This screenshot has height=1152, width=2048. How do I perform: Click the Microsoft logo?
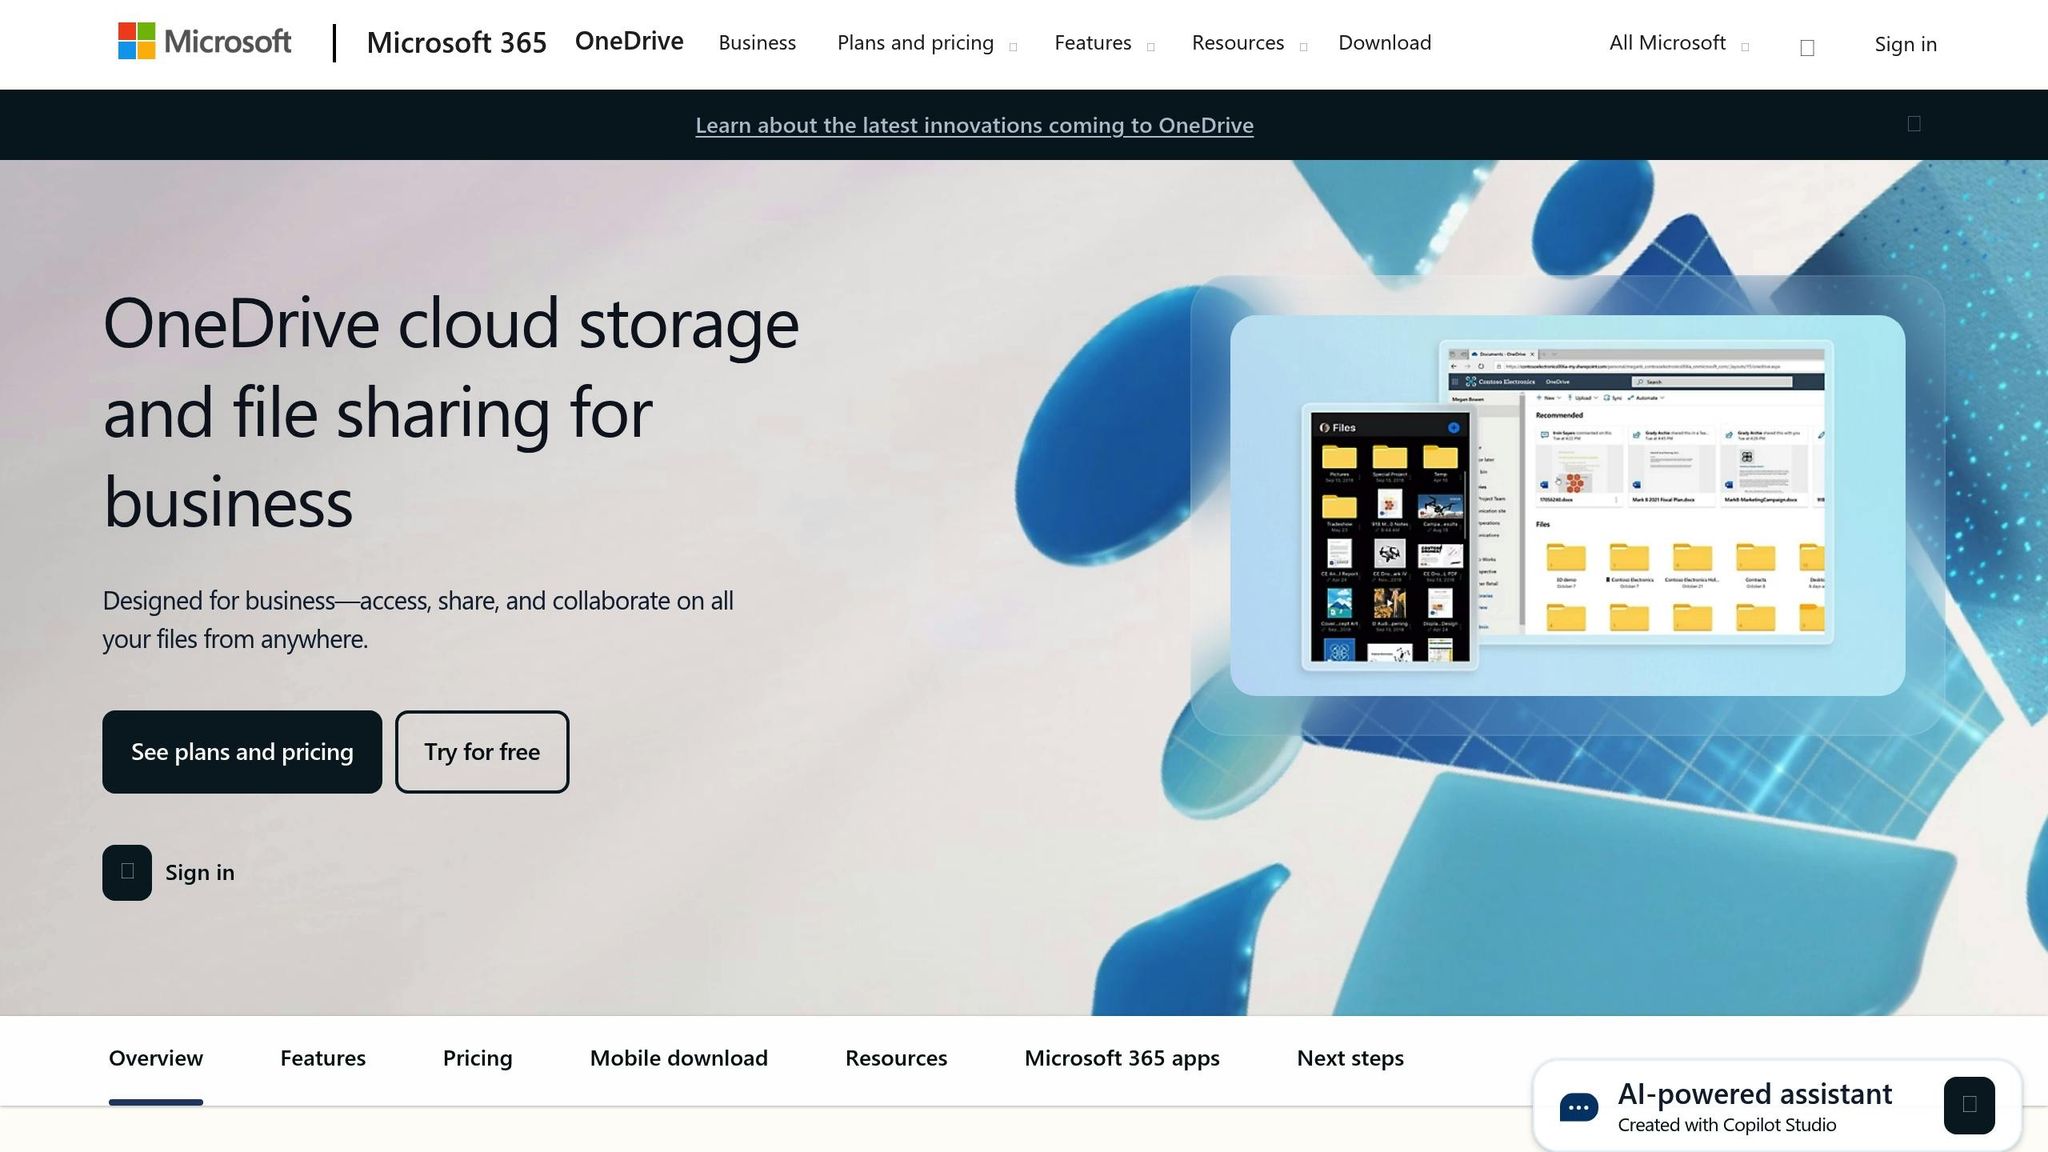(204, 43)
